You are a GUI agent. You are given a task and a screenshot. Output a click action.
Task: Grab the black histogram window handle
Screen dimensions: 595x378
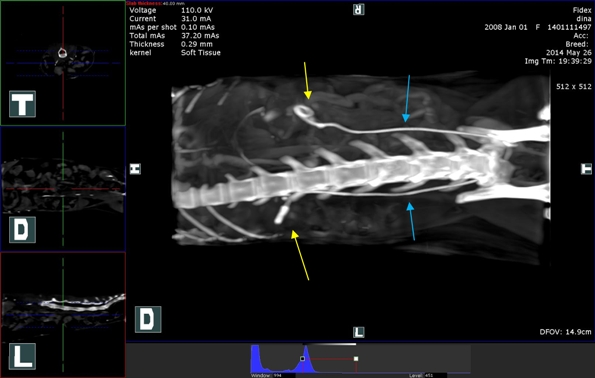pos(302,359)
